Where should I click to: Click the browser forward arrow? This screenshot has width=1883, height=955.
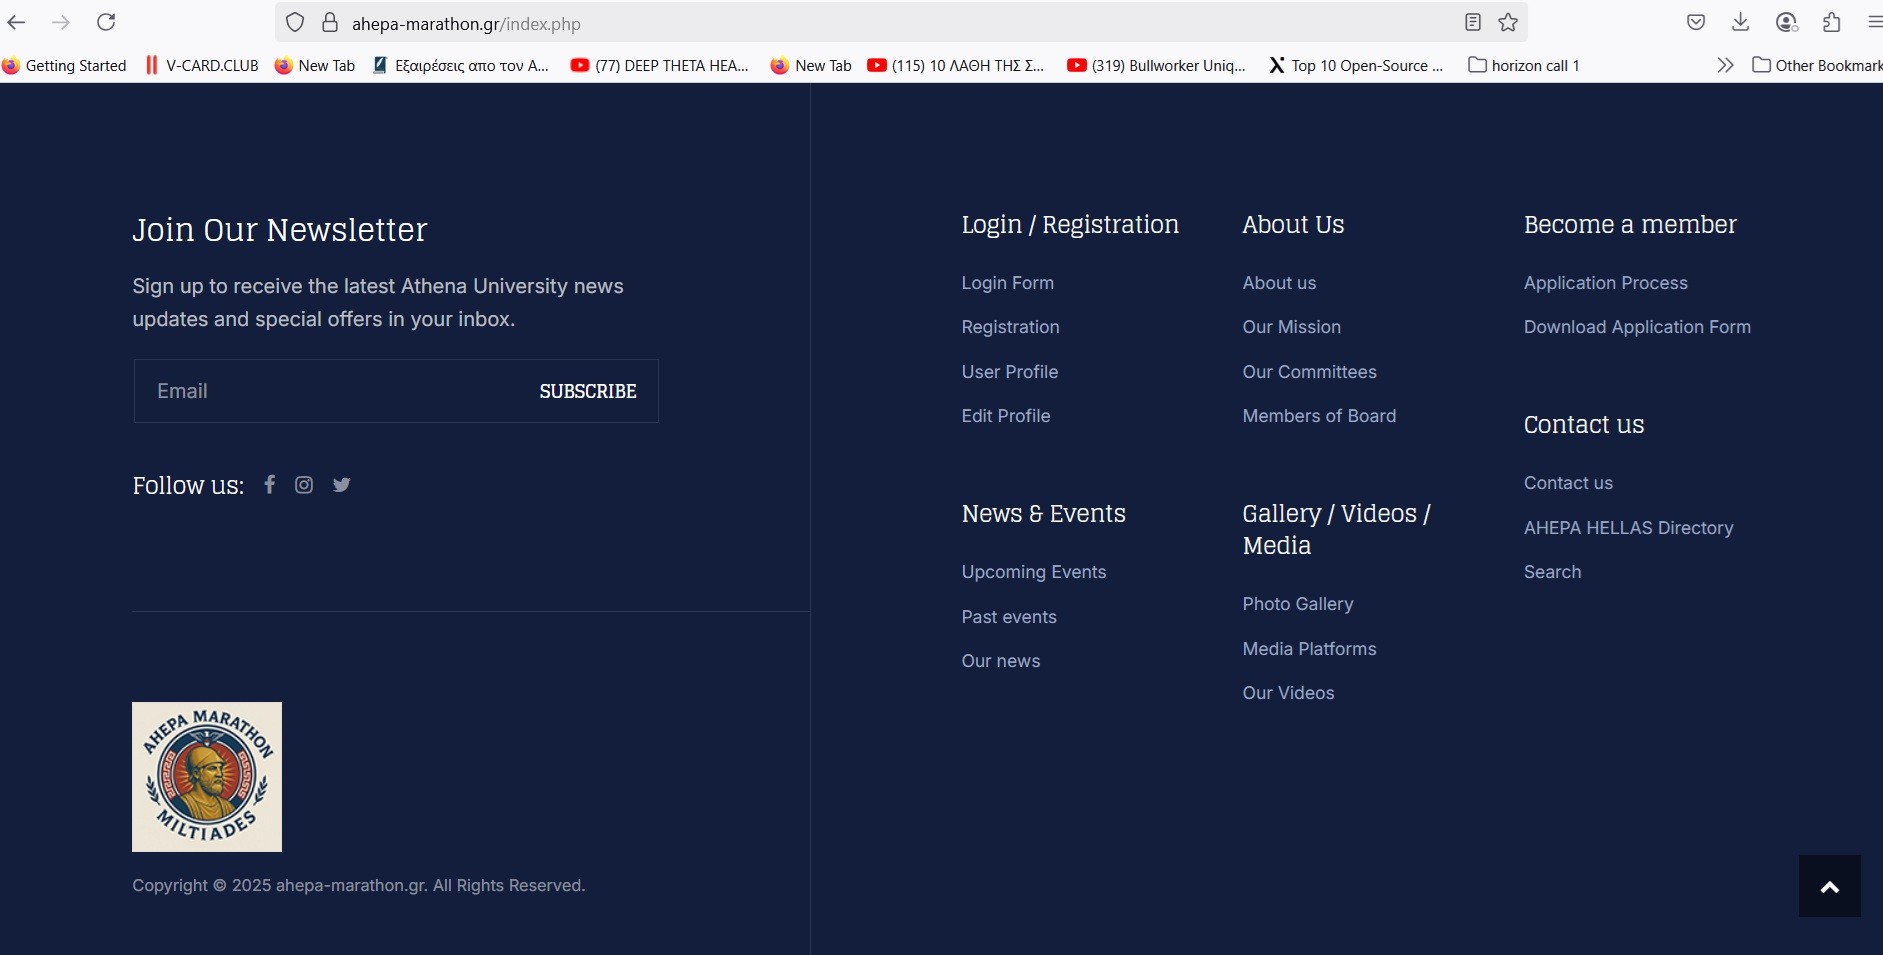click(x=61, y=22)
